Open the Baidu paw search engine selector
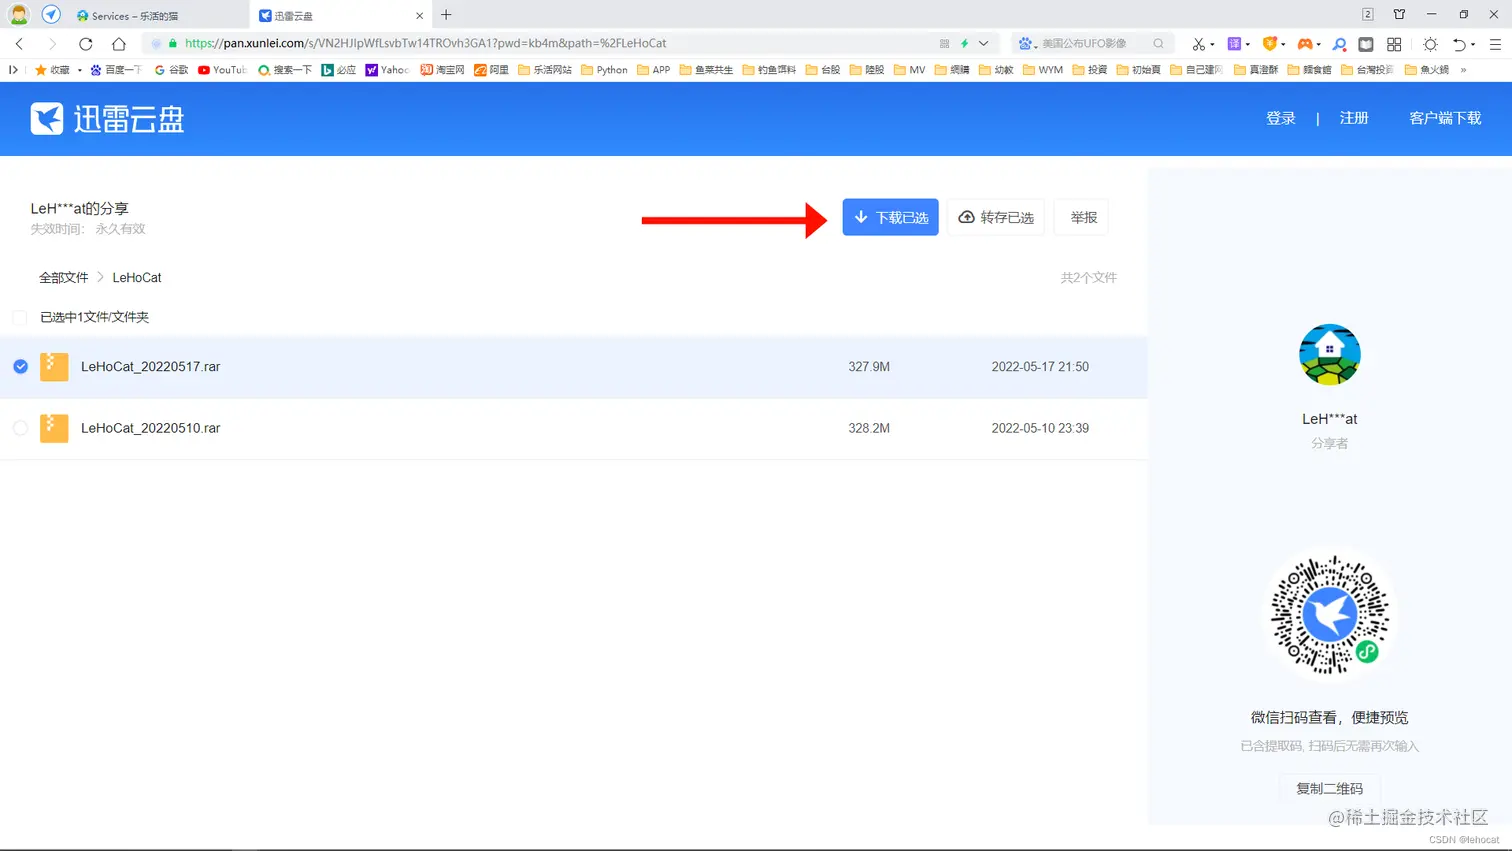 1027,44
